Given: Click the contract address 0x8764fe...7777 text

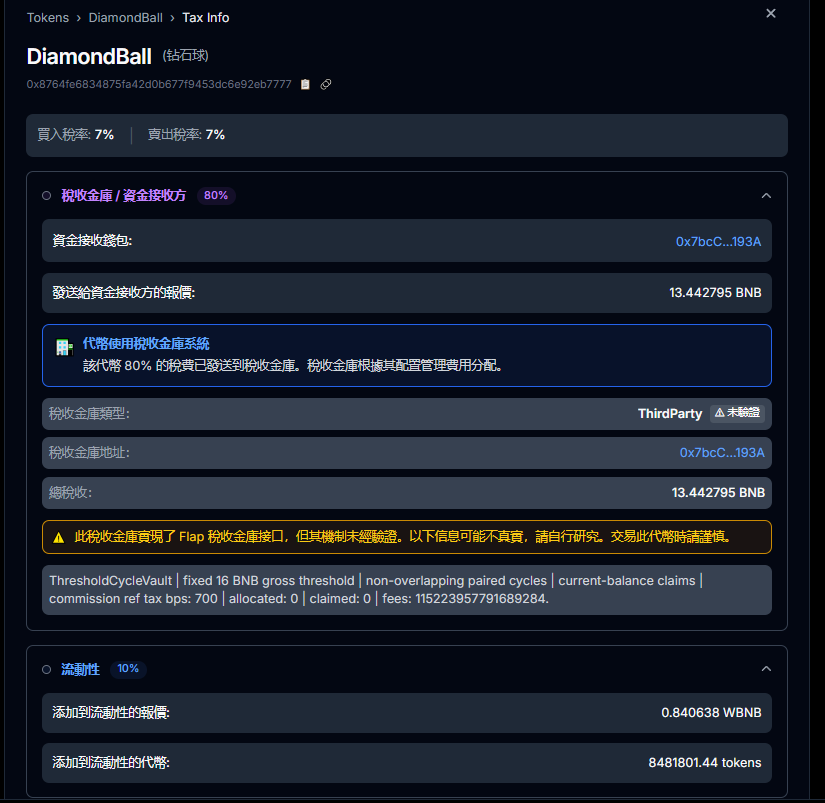Looking at the screenshot, I should tap(159, 84).
